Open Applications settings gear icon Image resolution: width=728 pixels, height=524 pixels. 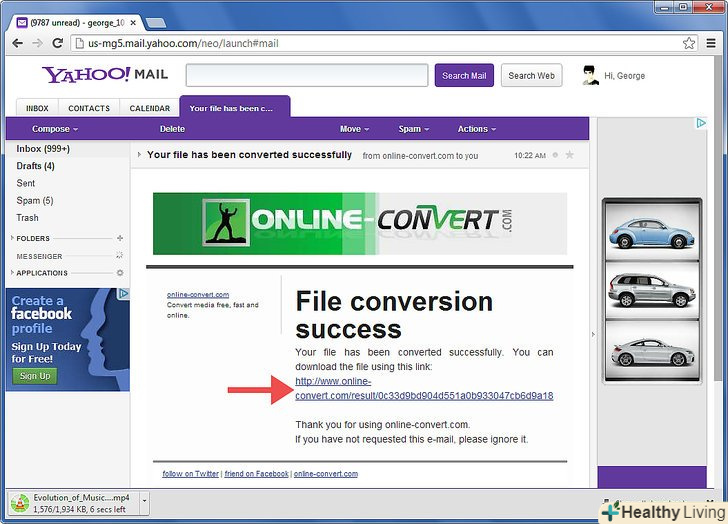click(120, 273)
